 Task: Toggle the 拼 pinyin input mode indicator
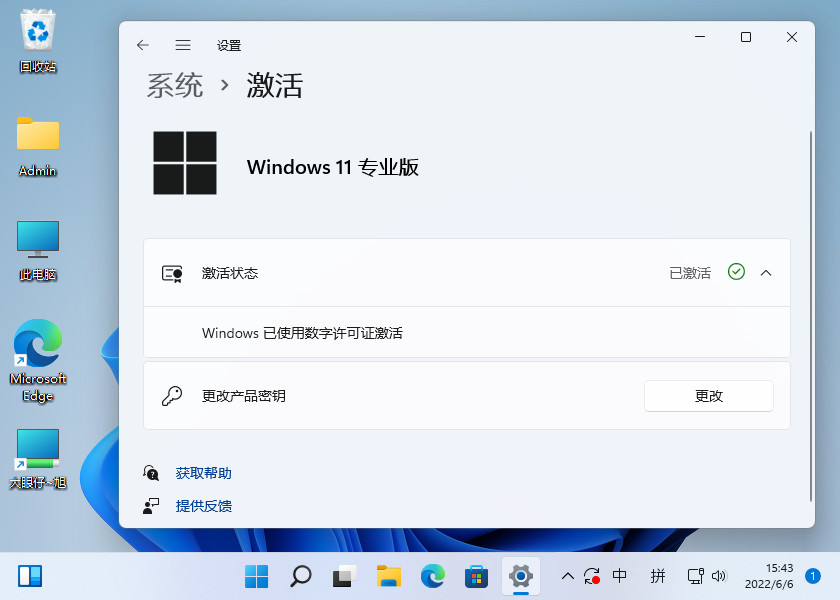[657, 576]
